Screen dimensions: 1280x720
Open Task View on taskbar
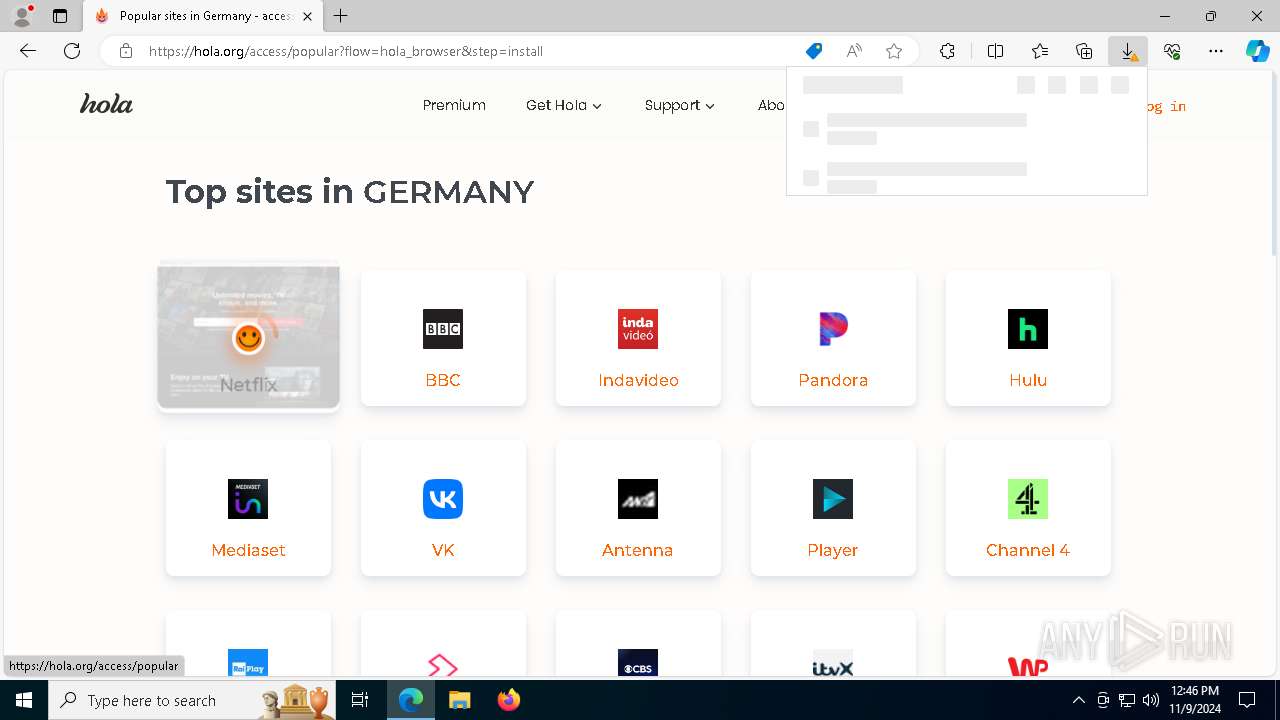tap(360, 700)
